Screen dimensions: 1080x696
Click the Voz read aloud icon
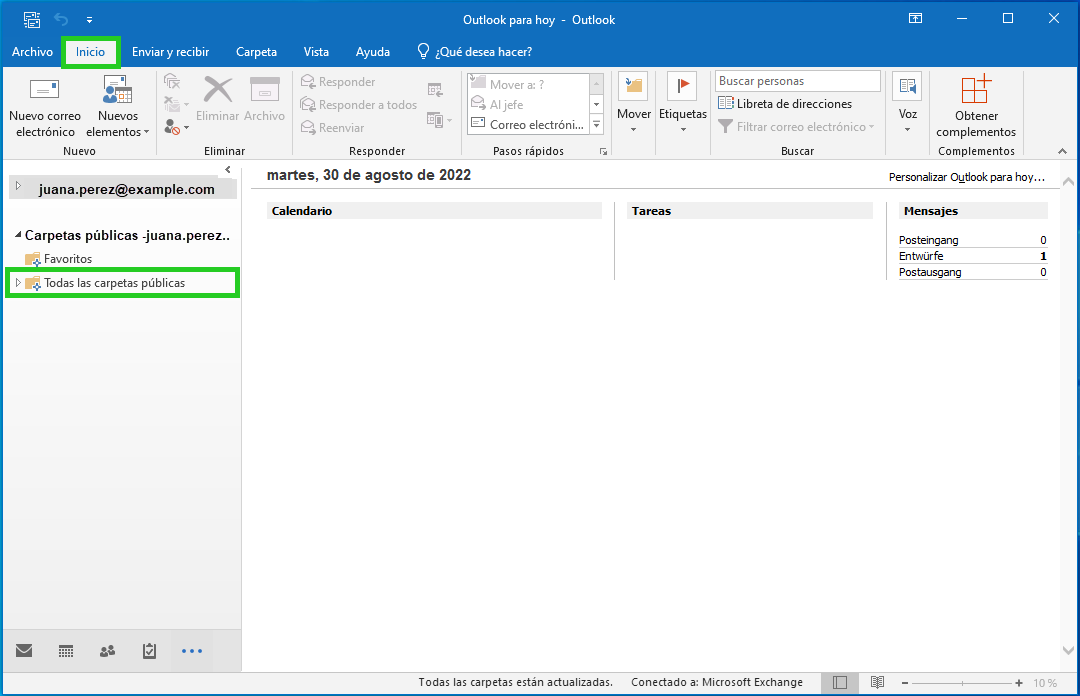(x=907, y=89)
